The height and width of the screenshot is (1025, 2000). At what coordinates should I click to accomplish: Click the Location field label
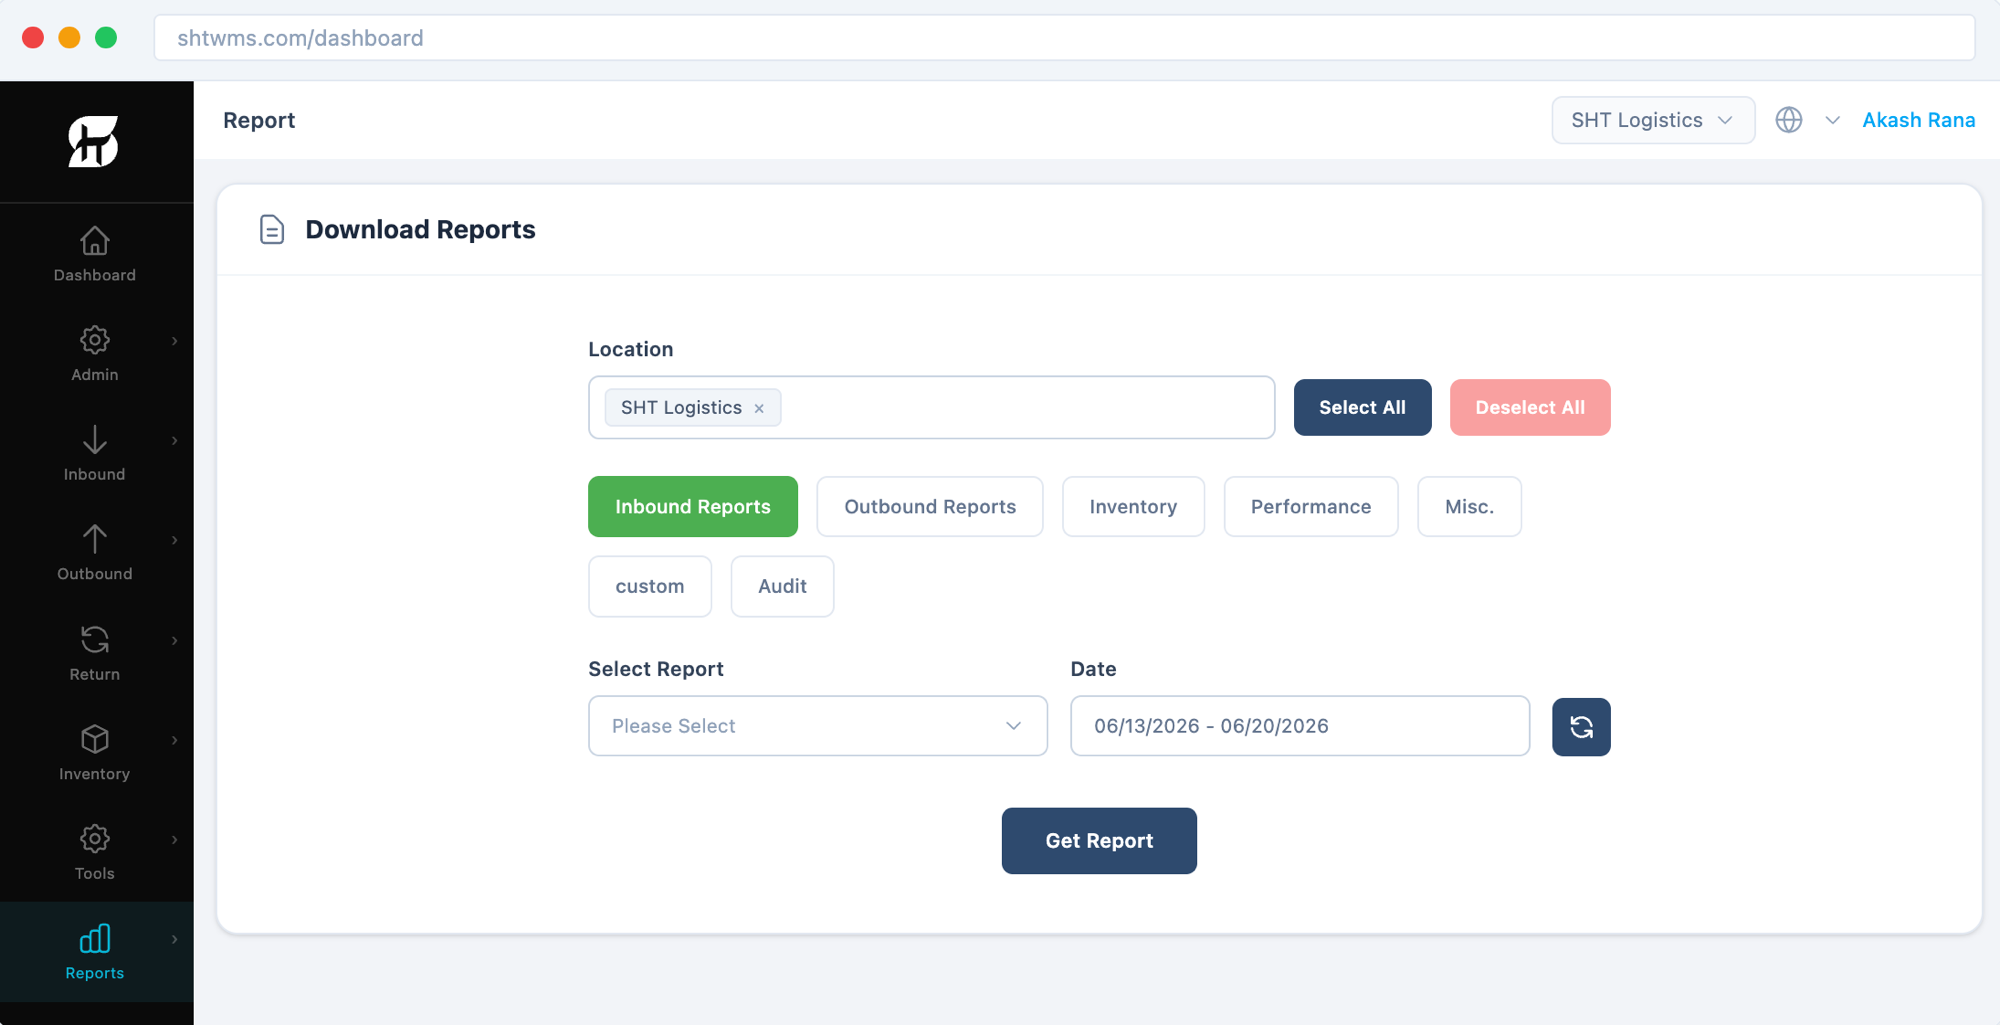pos(630,349)
